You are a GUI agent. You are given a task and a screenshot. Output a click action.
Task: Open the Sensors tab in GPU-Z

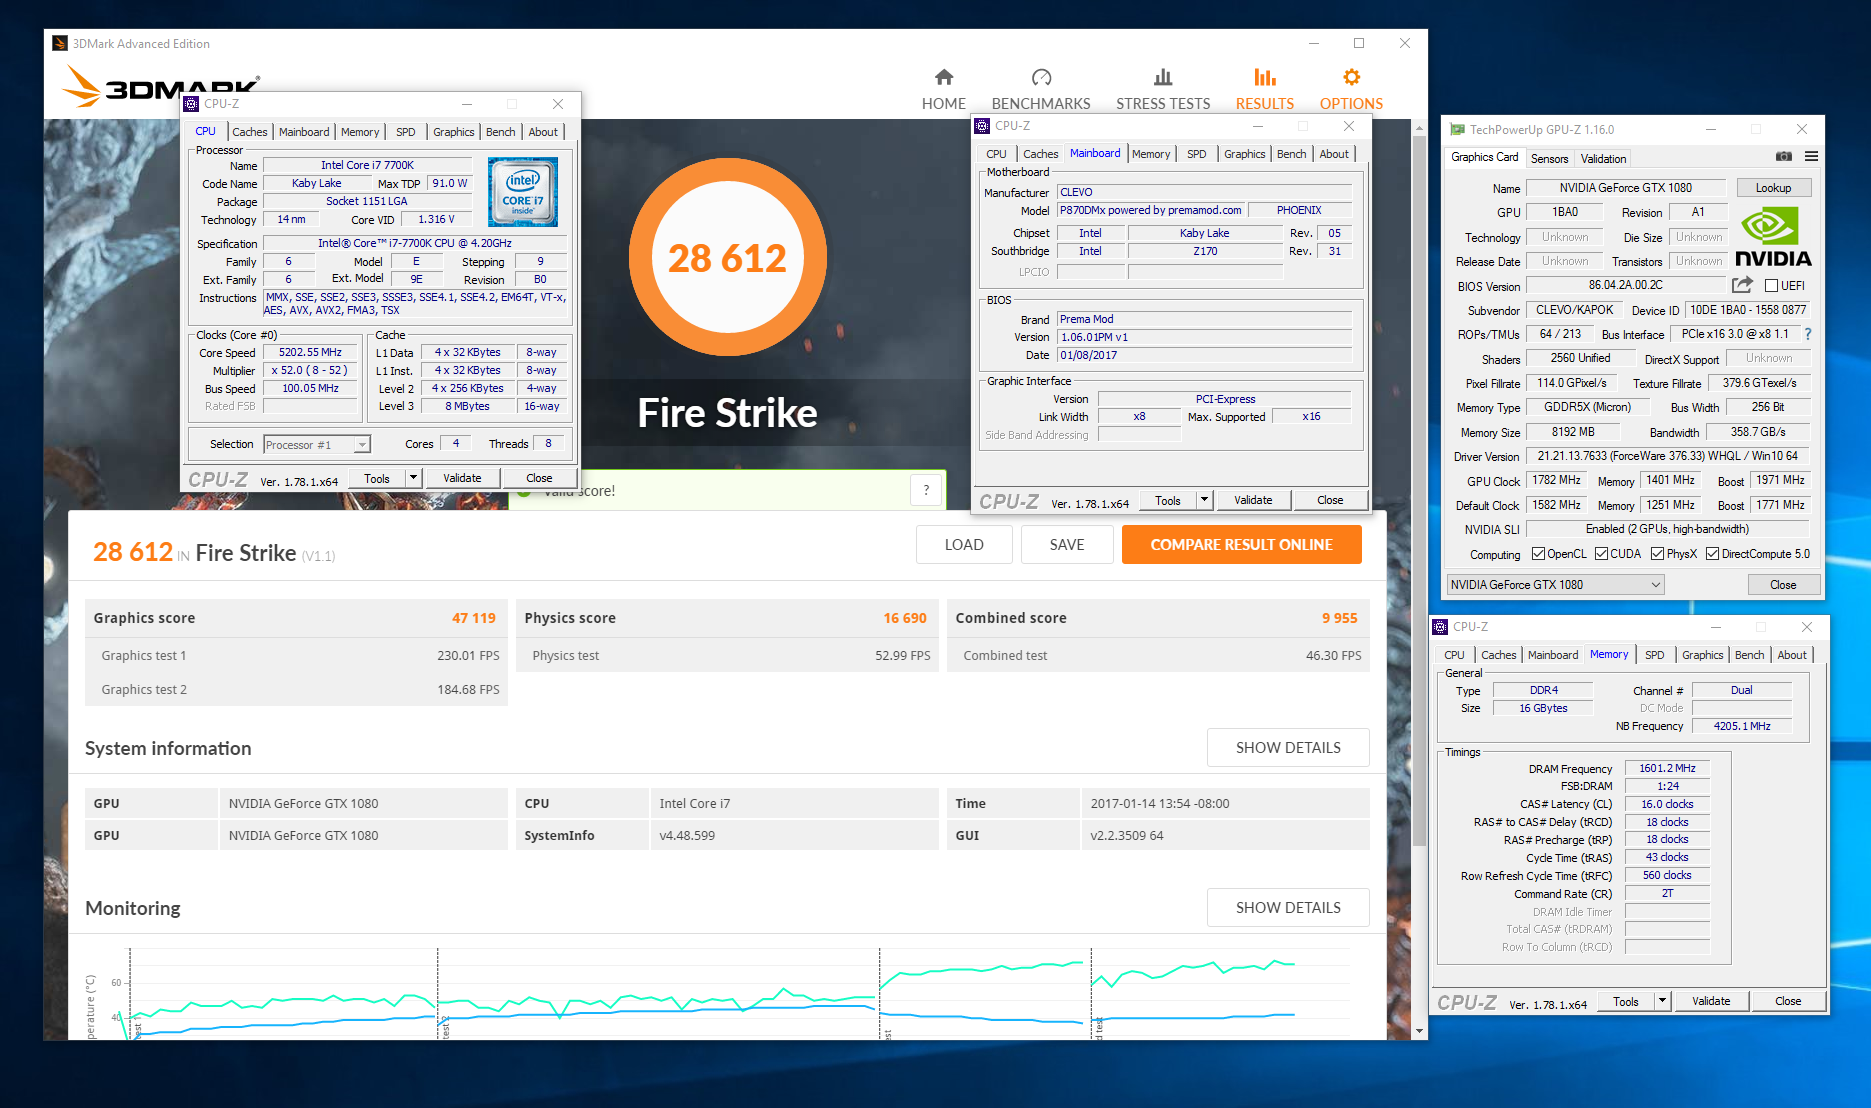(1549, 159)
